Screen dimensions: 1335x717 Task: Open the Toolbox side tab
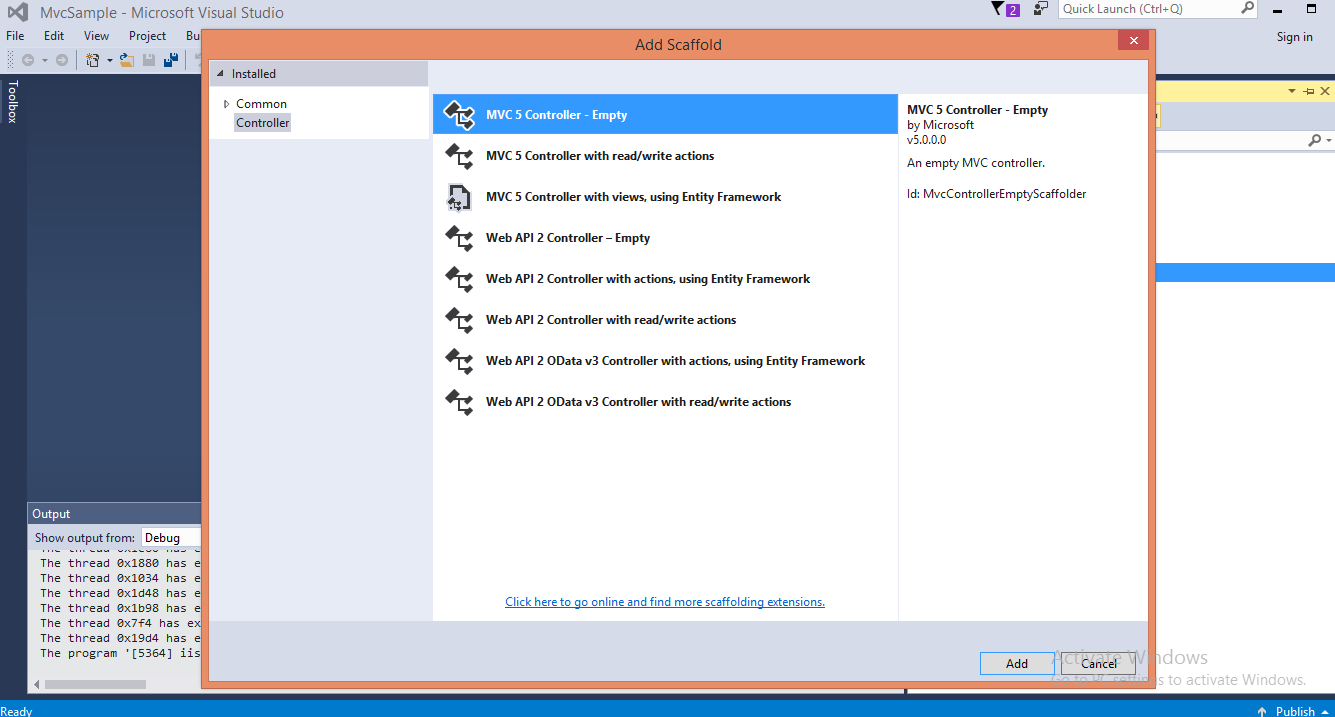pyautogui.click(x=13, y=102)
